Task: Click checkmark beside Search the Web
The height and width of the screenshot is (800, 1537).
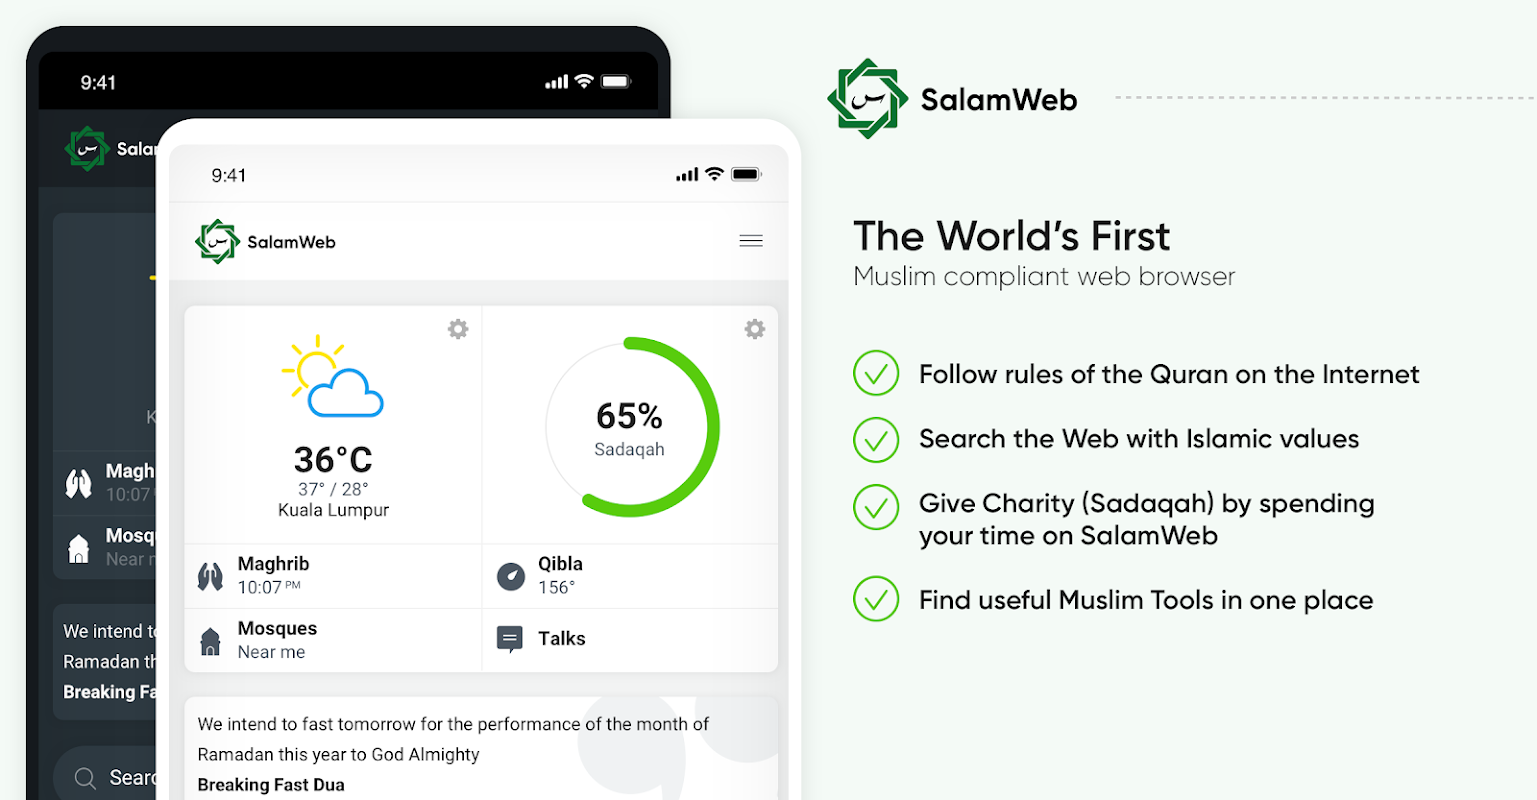Action: (x=876, y=439)
